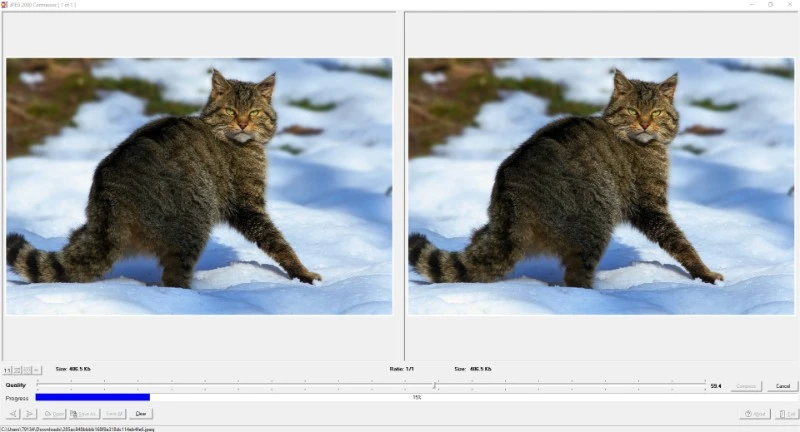This screenshot has height=432, width=800.
Task: Click the second zoom button beside 1:1
Action: 17,370
